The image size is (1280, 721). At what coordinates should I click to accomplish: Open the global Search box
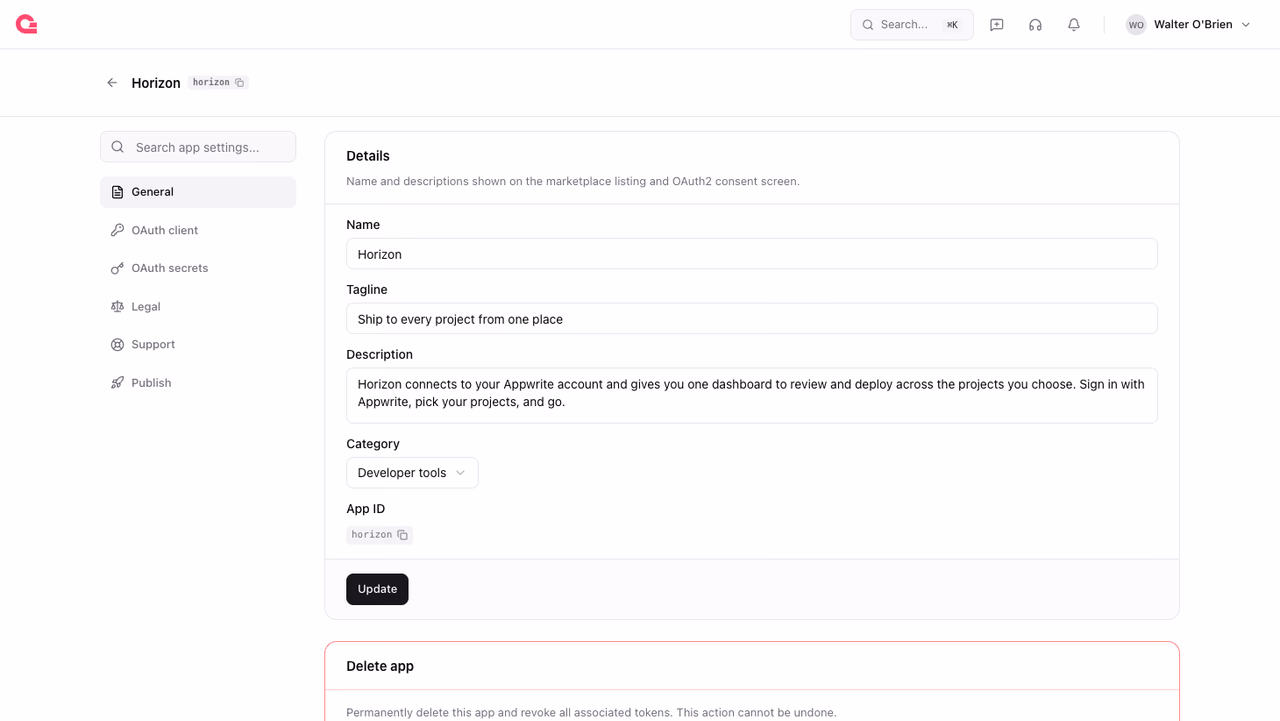(x=912, y=25)
